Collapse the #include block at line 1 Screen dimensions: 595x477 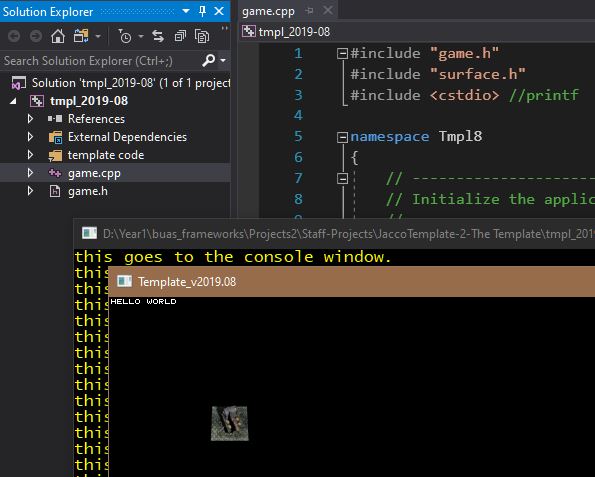342,54
